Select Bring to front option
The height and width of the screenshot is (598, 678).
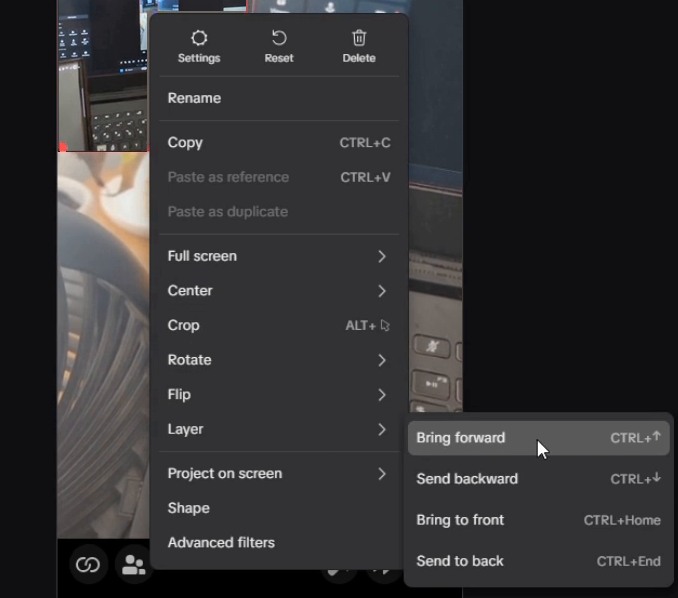538,520
